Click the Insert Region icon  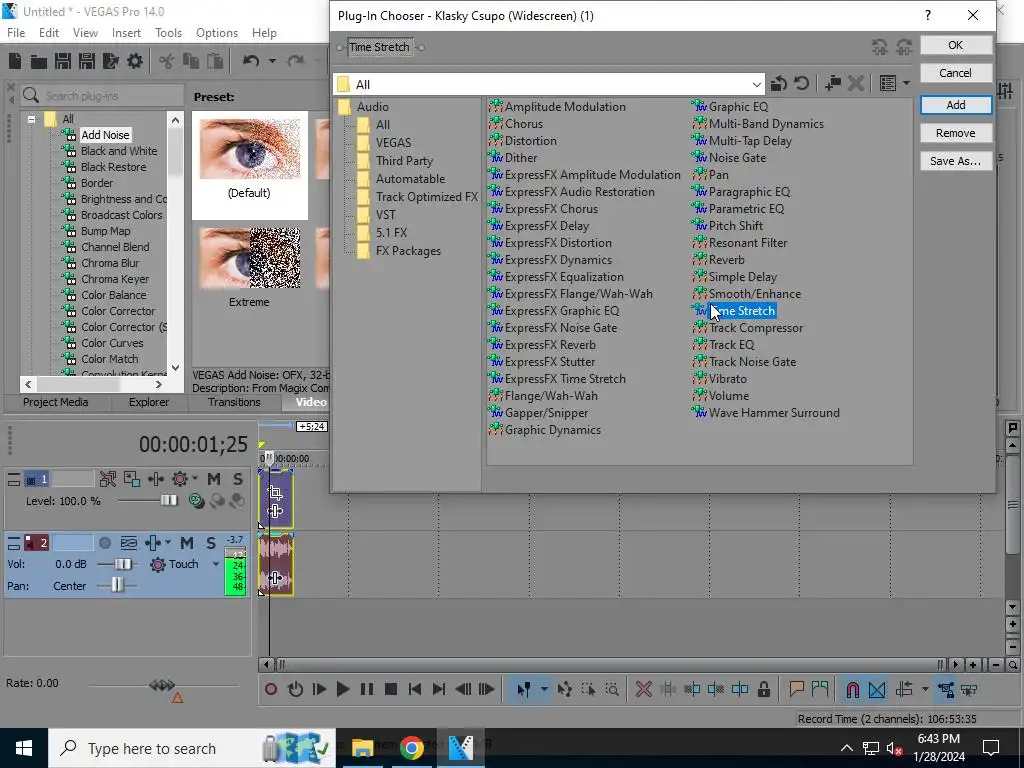point(820,689)
